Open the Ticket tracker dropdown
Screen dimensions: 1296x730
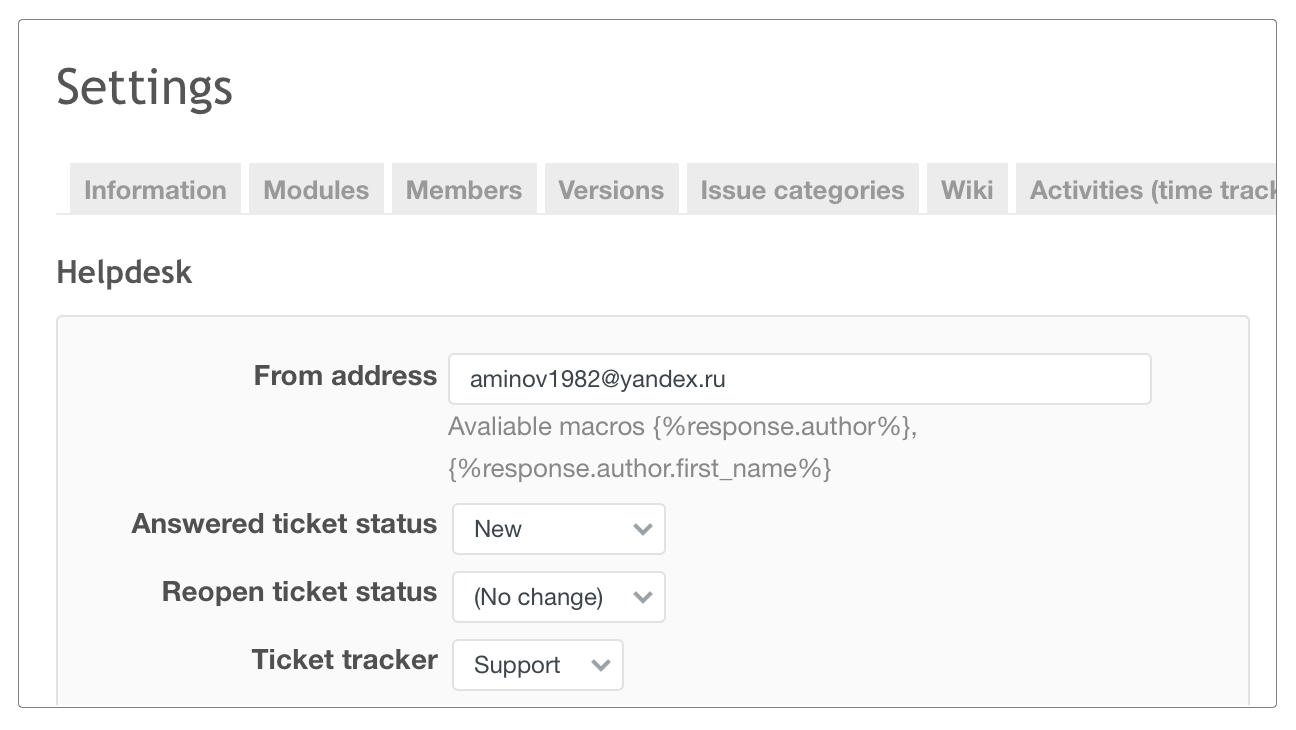point(537,664)
